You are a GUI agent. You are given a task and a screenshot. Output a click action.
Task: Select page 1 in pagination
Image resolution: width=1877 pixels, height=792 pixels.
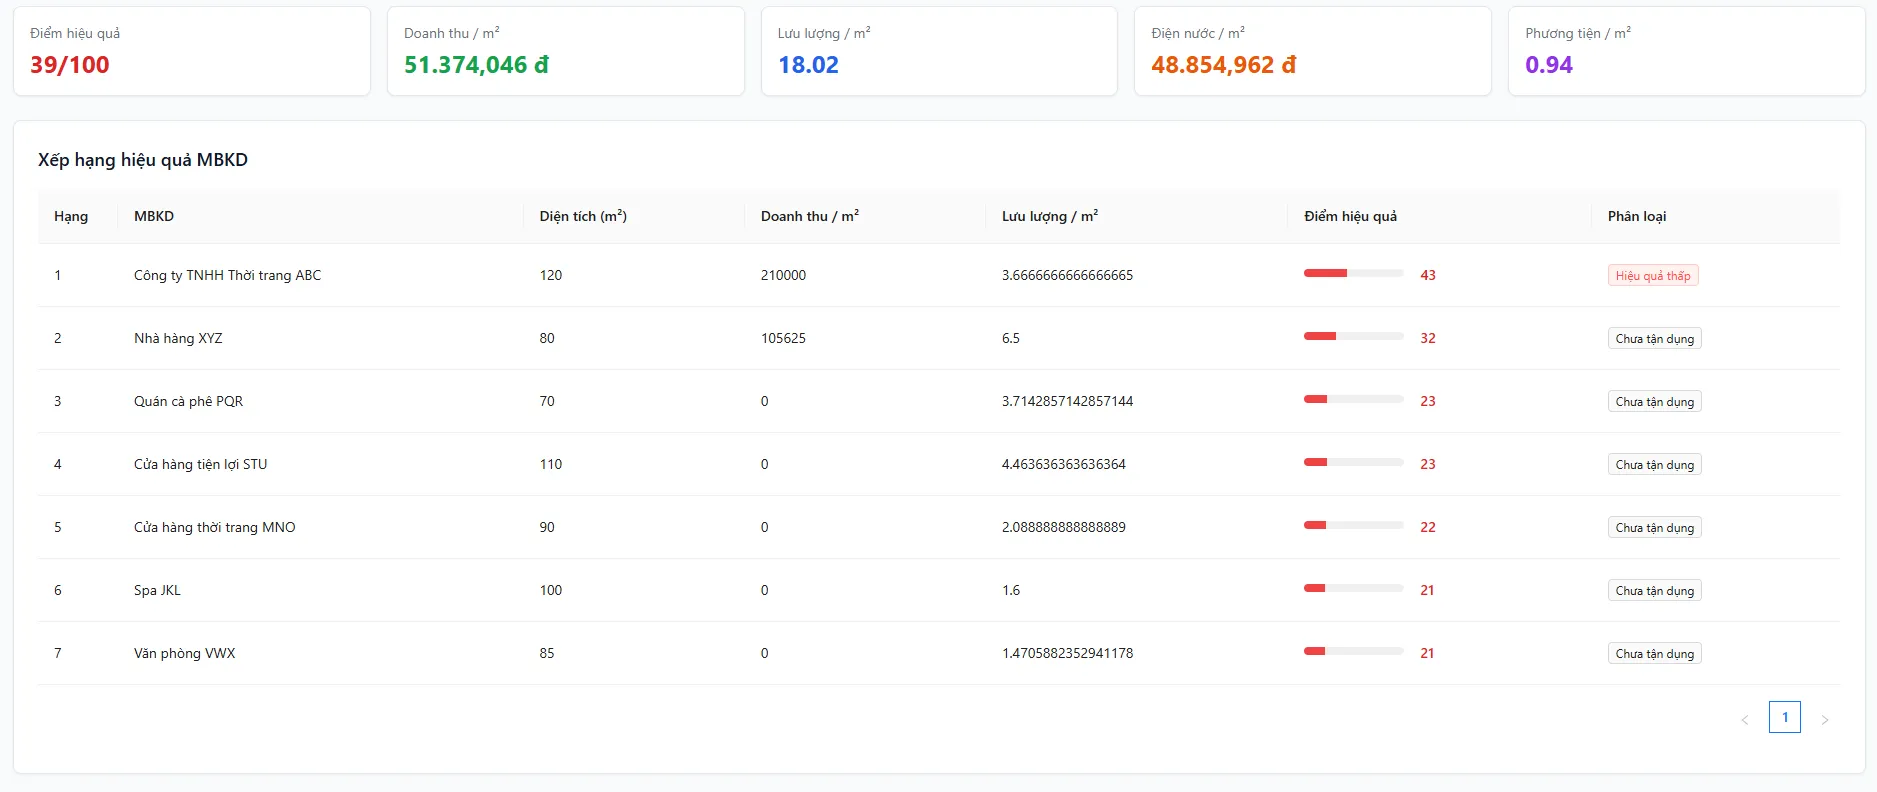click(1785, 717)
